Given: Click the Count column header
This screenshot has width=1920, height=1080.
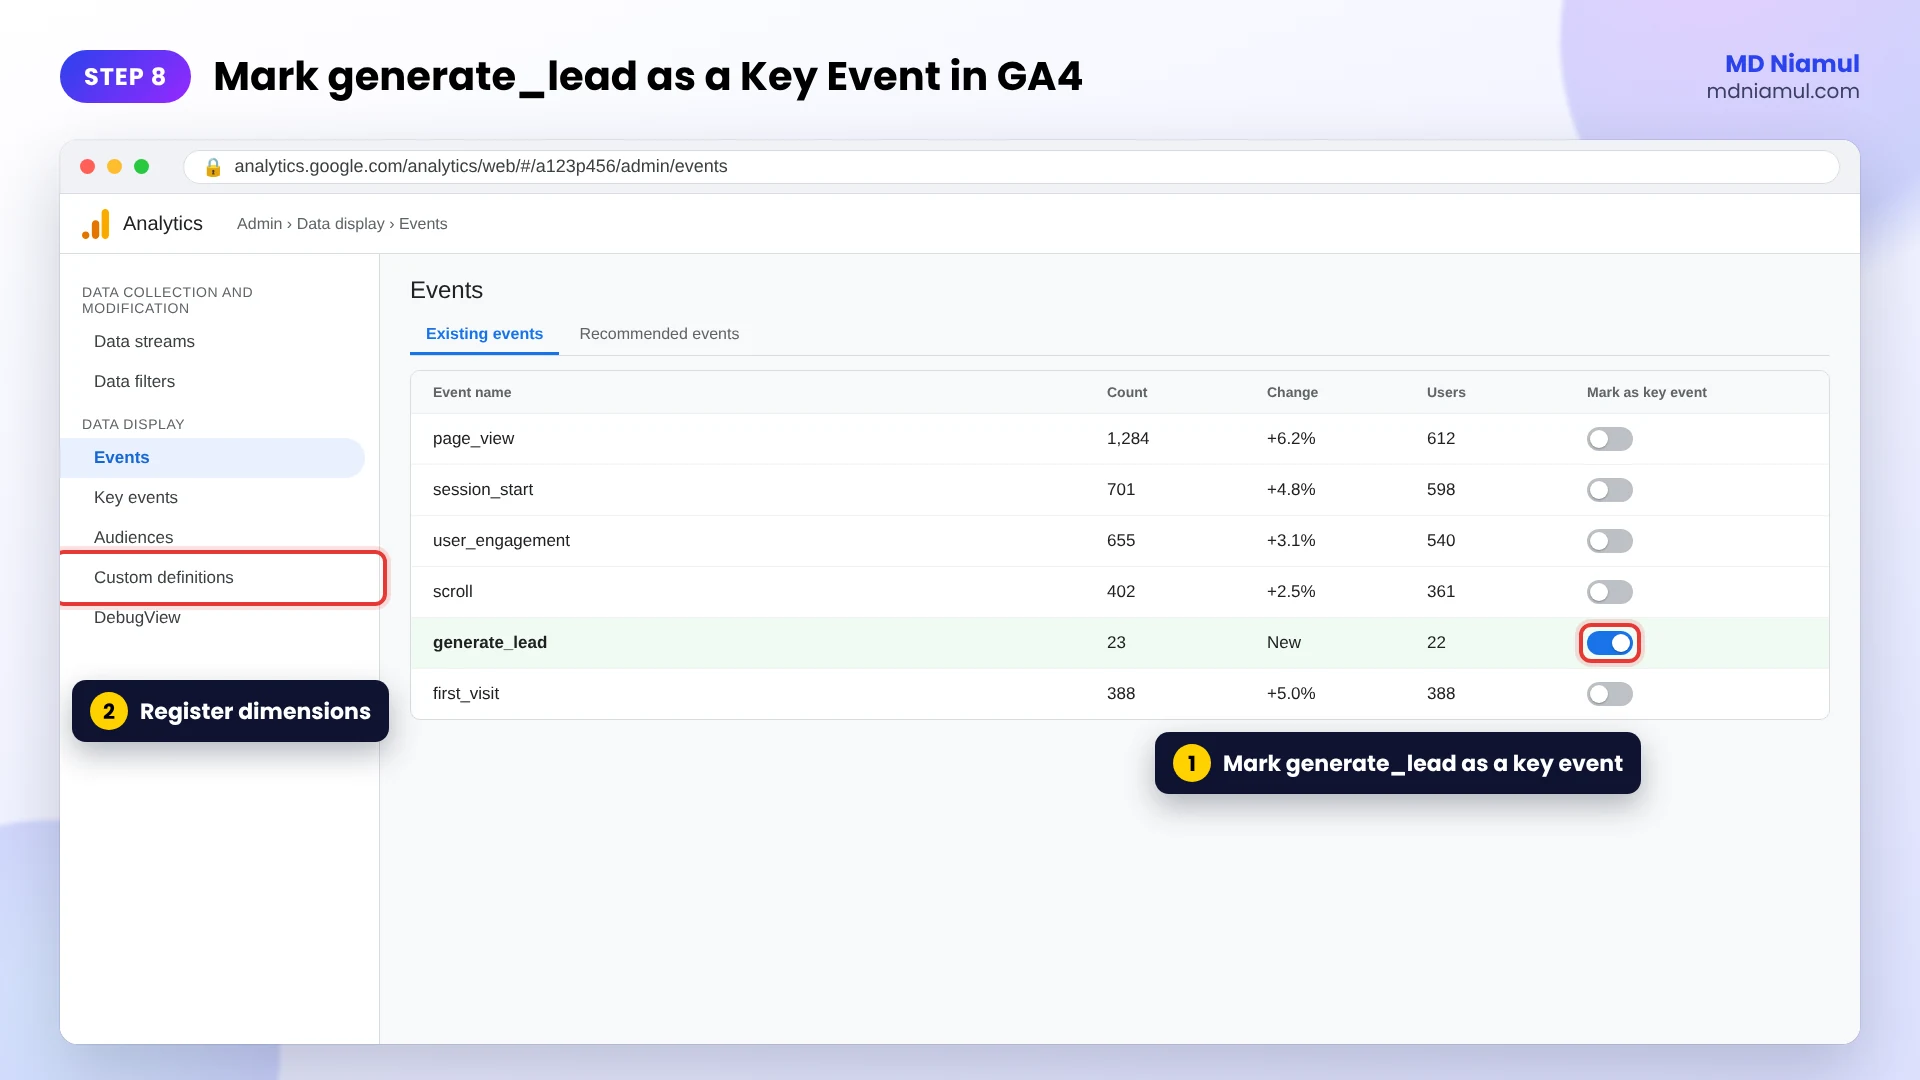Looking at the screenshot, I should (1127, 393).
